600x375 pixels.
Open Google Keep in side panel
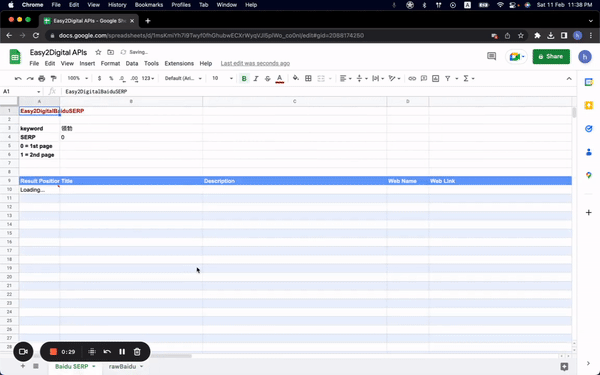click(589, 105)
